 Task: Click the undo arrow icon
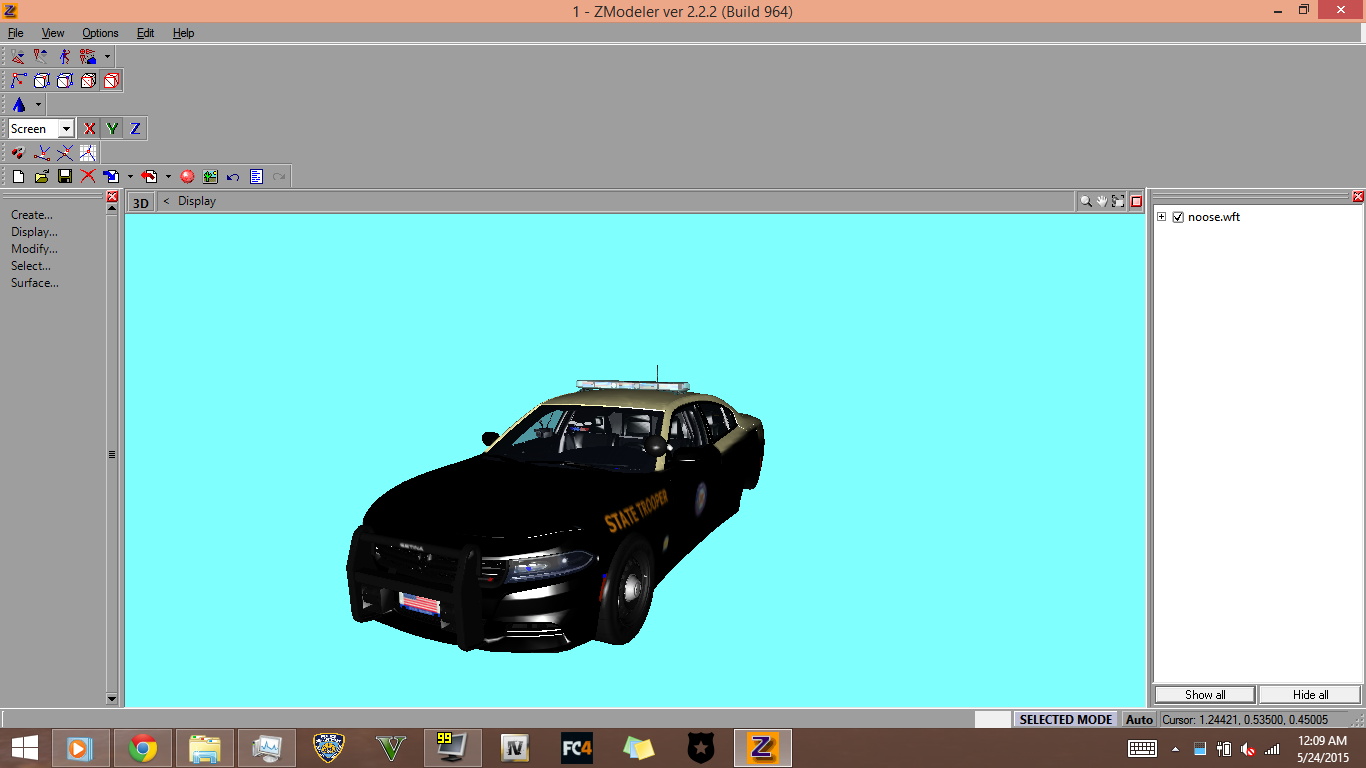tap(233, 177)
